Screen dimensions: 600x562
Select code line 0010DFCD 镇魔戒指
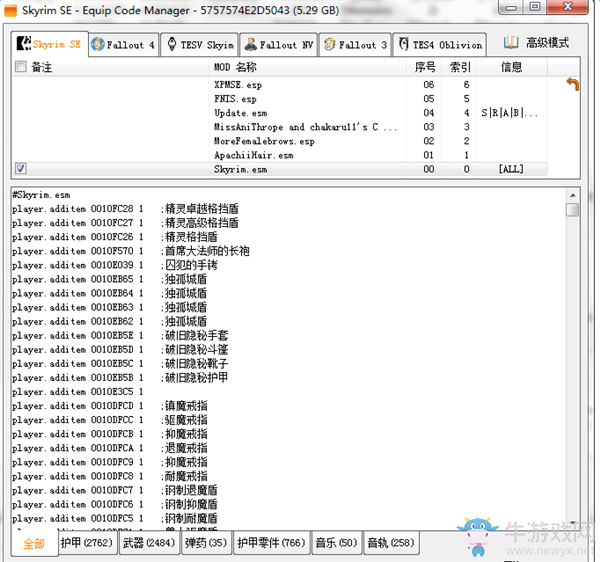pos(110,406)
